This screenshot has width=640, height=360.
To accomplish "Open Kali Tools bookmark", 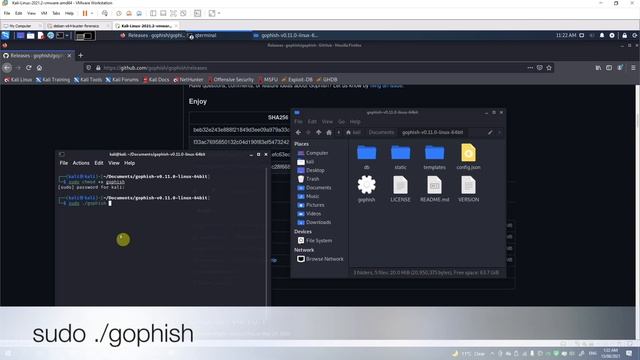I will 88,80.
